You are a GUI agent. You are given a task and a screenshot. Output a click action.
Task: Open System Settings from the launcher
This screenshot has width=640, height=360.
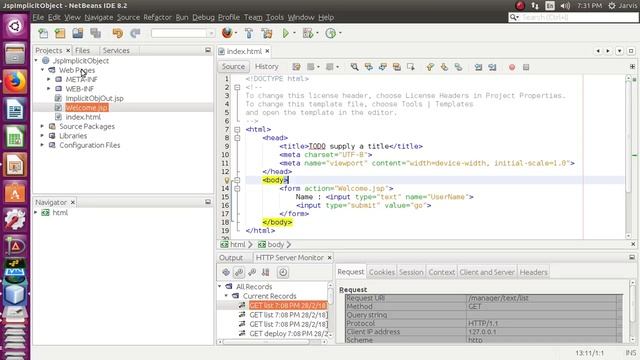[x=15, y=220]
